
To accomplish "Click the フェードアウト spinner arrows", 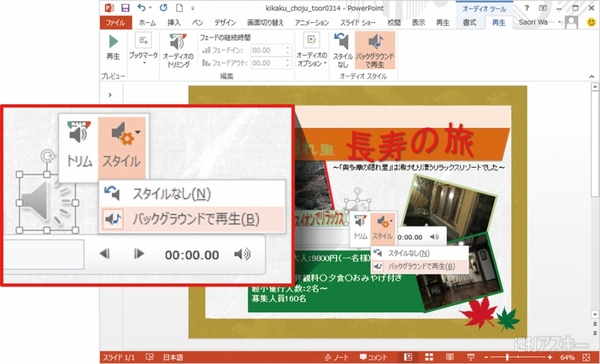I will point(288,63).
